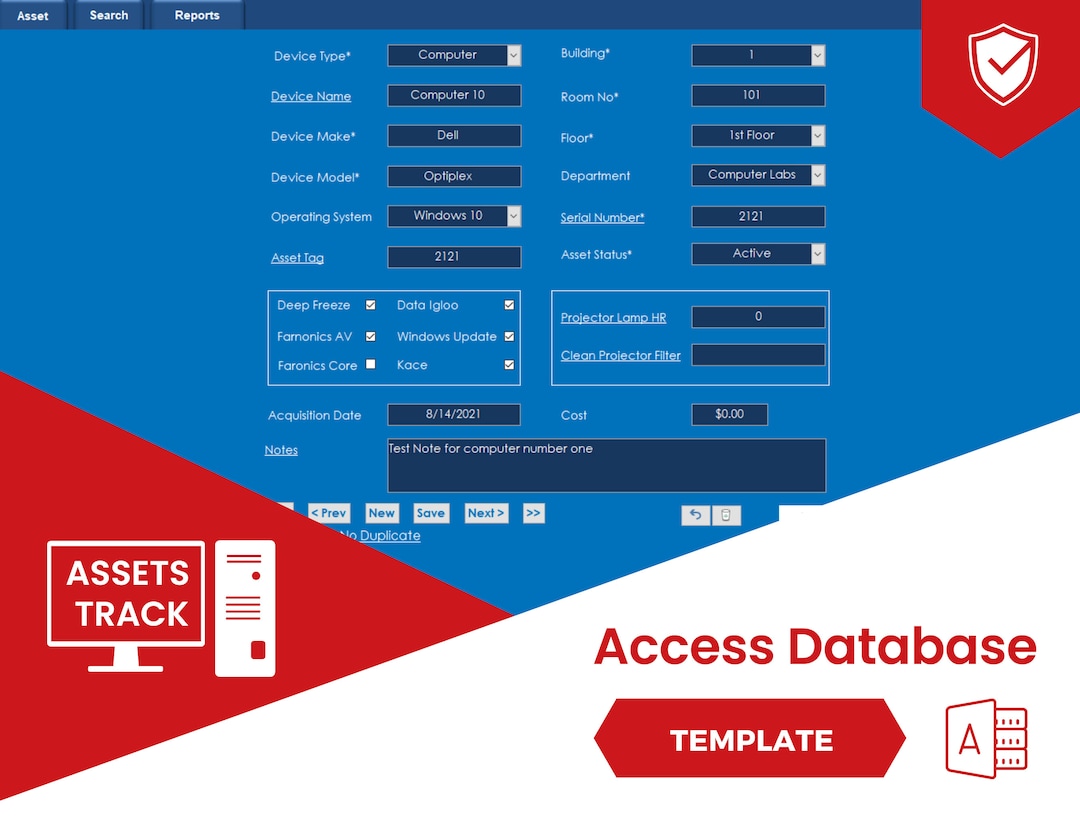Viewport: 1080px width, 840px height.
Task: Jump to last record with the >> icon
Action: coord(533,513)
